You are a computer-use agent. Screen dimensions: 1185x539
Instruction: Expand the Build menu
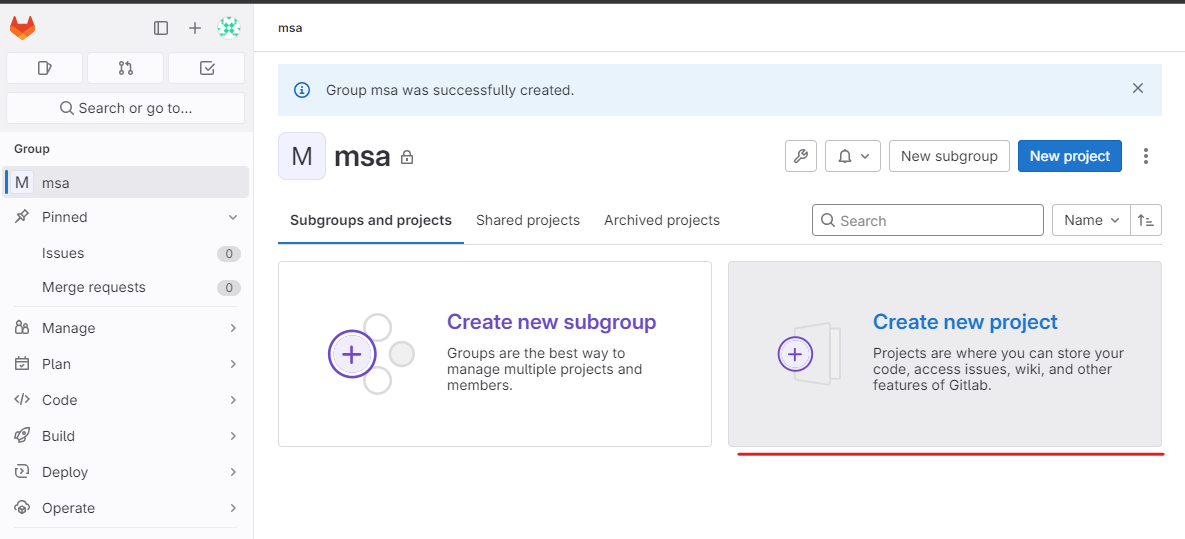click(126, 436)
